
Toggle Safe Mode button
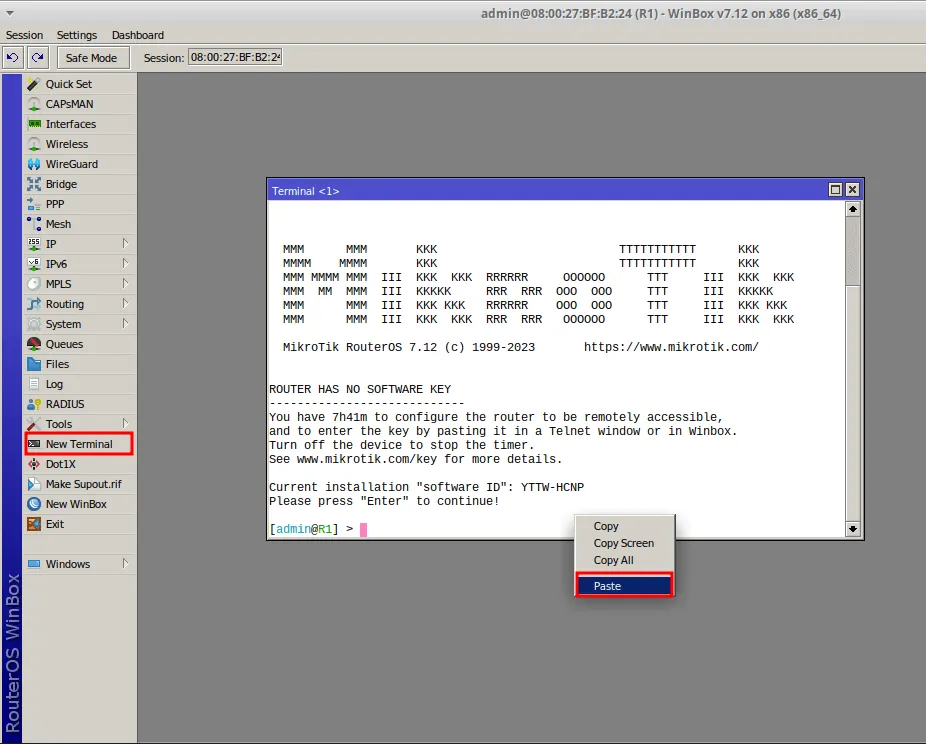click(x=92, y=58)
